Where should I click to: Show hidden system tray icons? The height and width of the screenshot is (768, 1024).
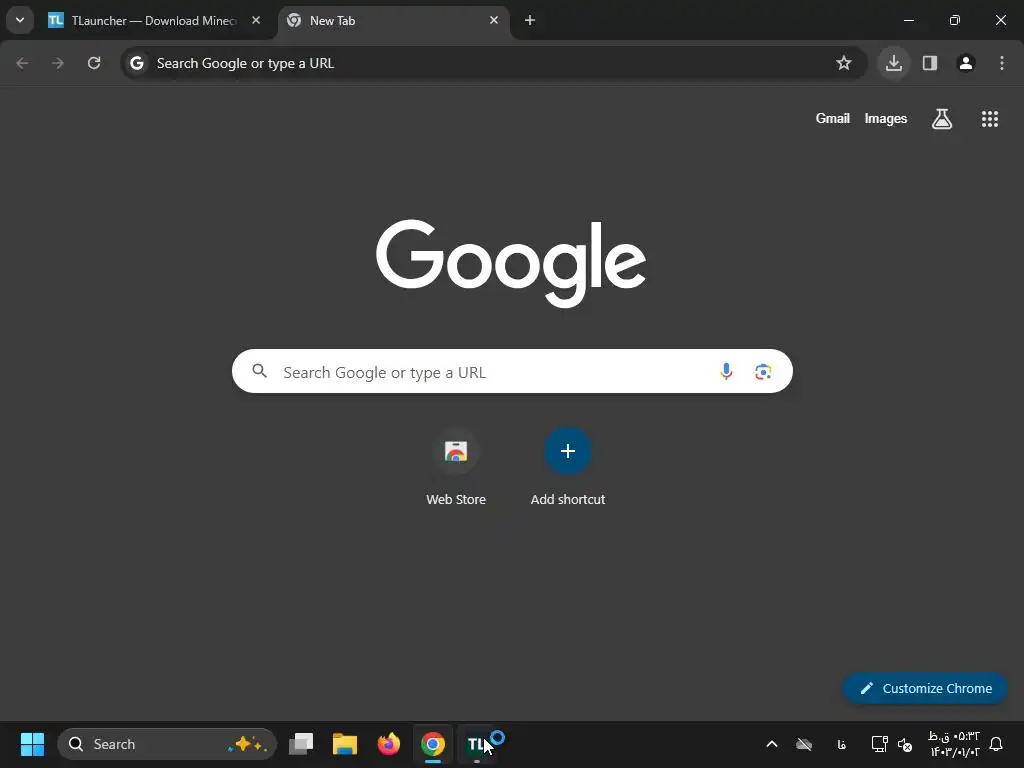click(771, 744)
